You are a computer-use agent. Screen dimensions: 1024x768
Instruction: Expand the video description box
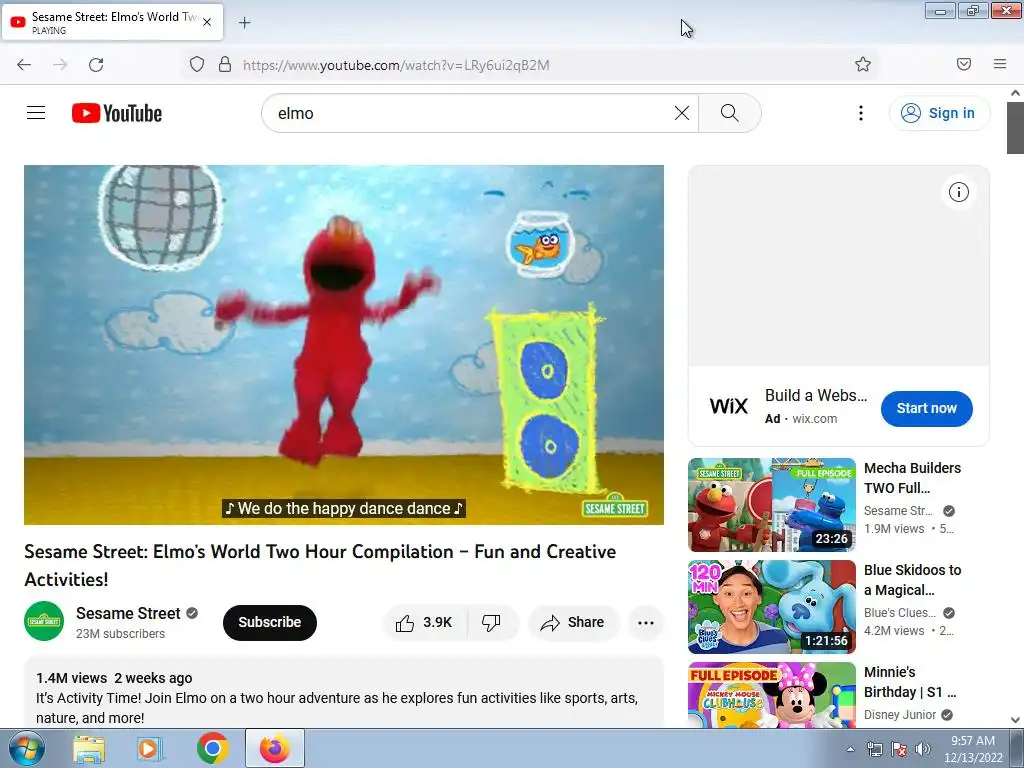[x=344, y=694]
